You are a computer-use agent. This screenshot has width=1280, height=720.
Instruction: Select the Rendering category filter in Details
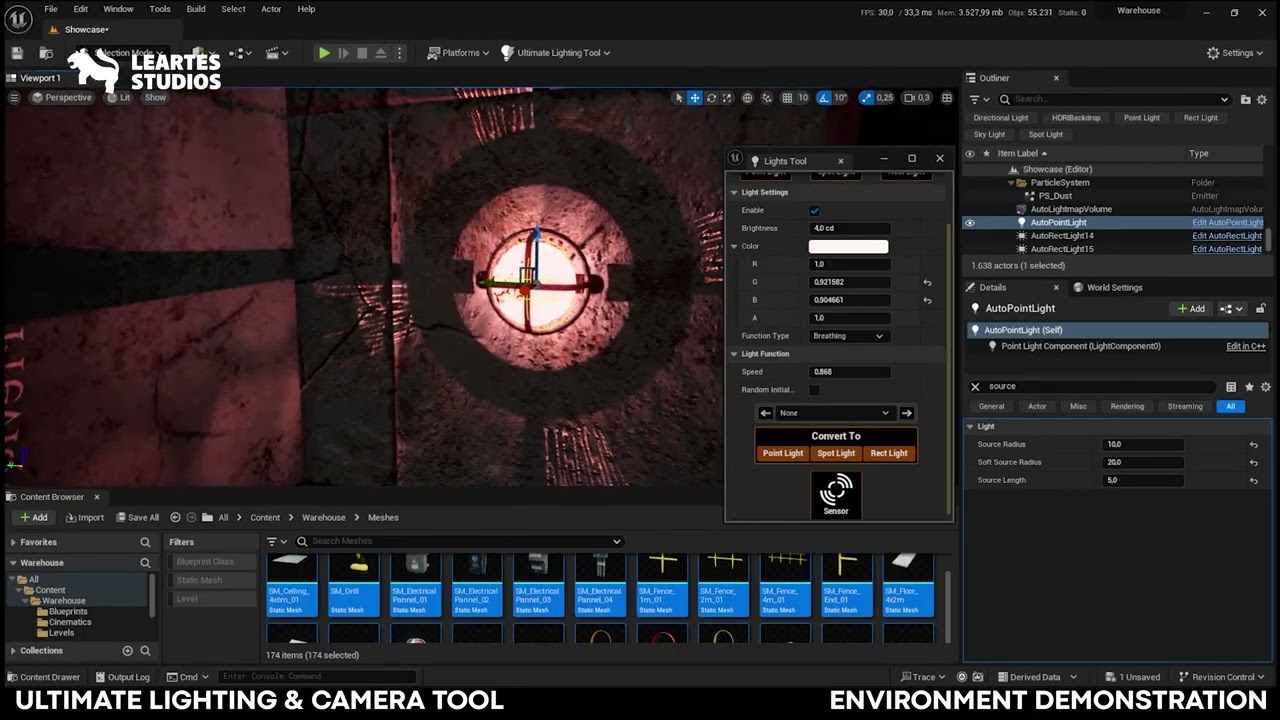(1127, 407)
